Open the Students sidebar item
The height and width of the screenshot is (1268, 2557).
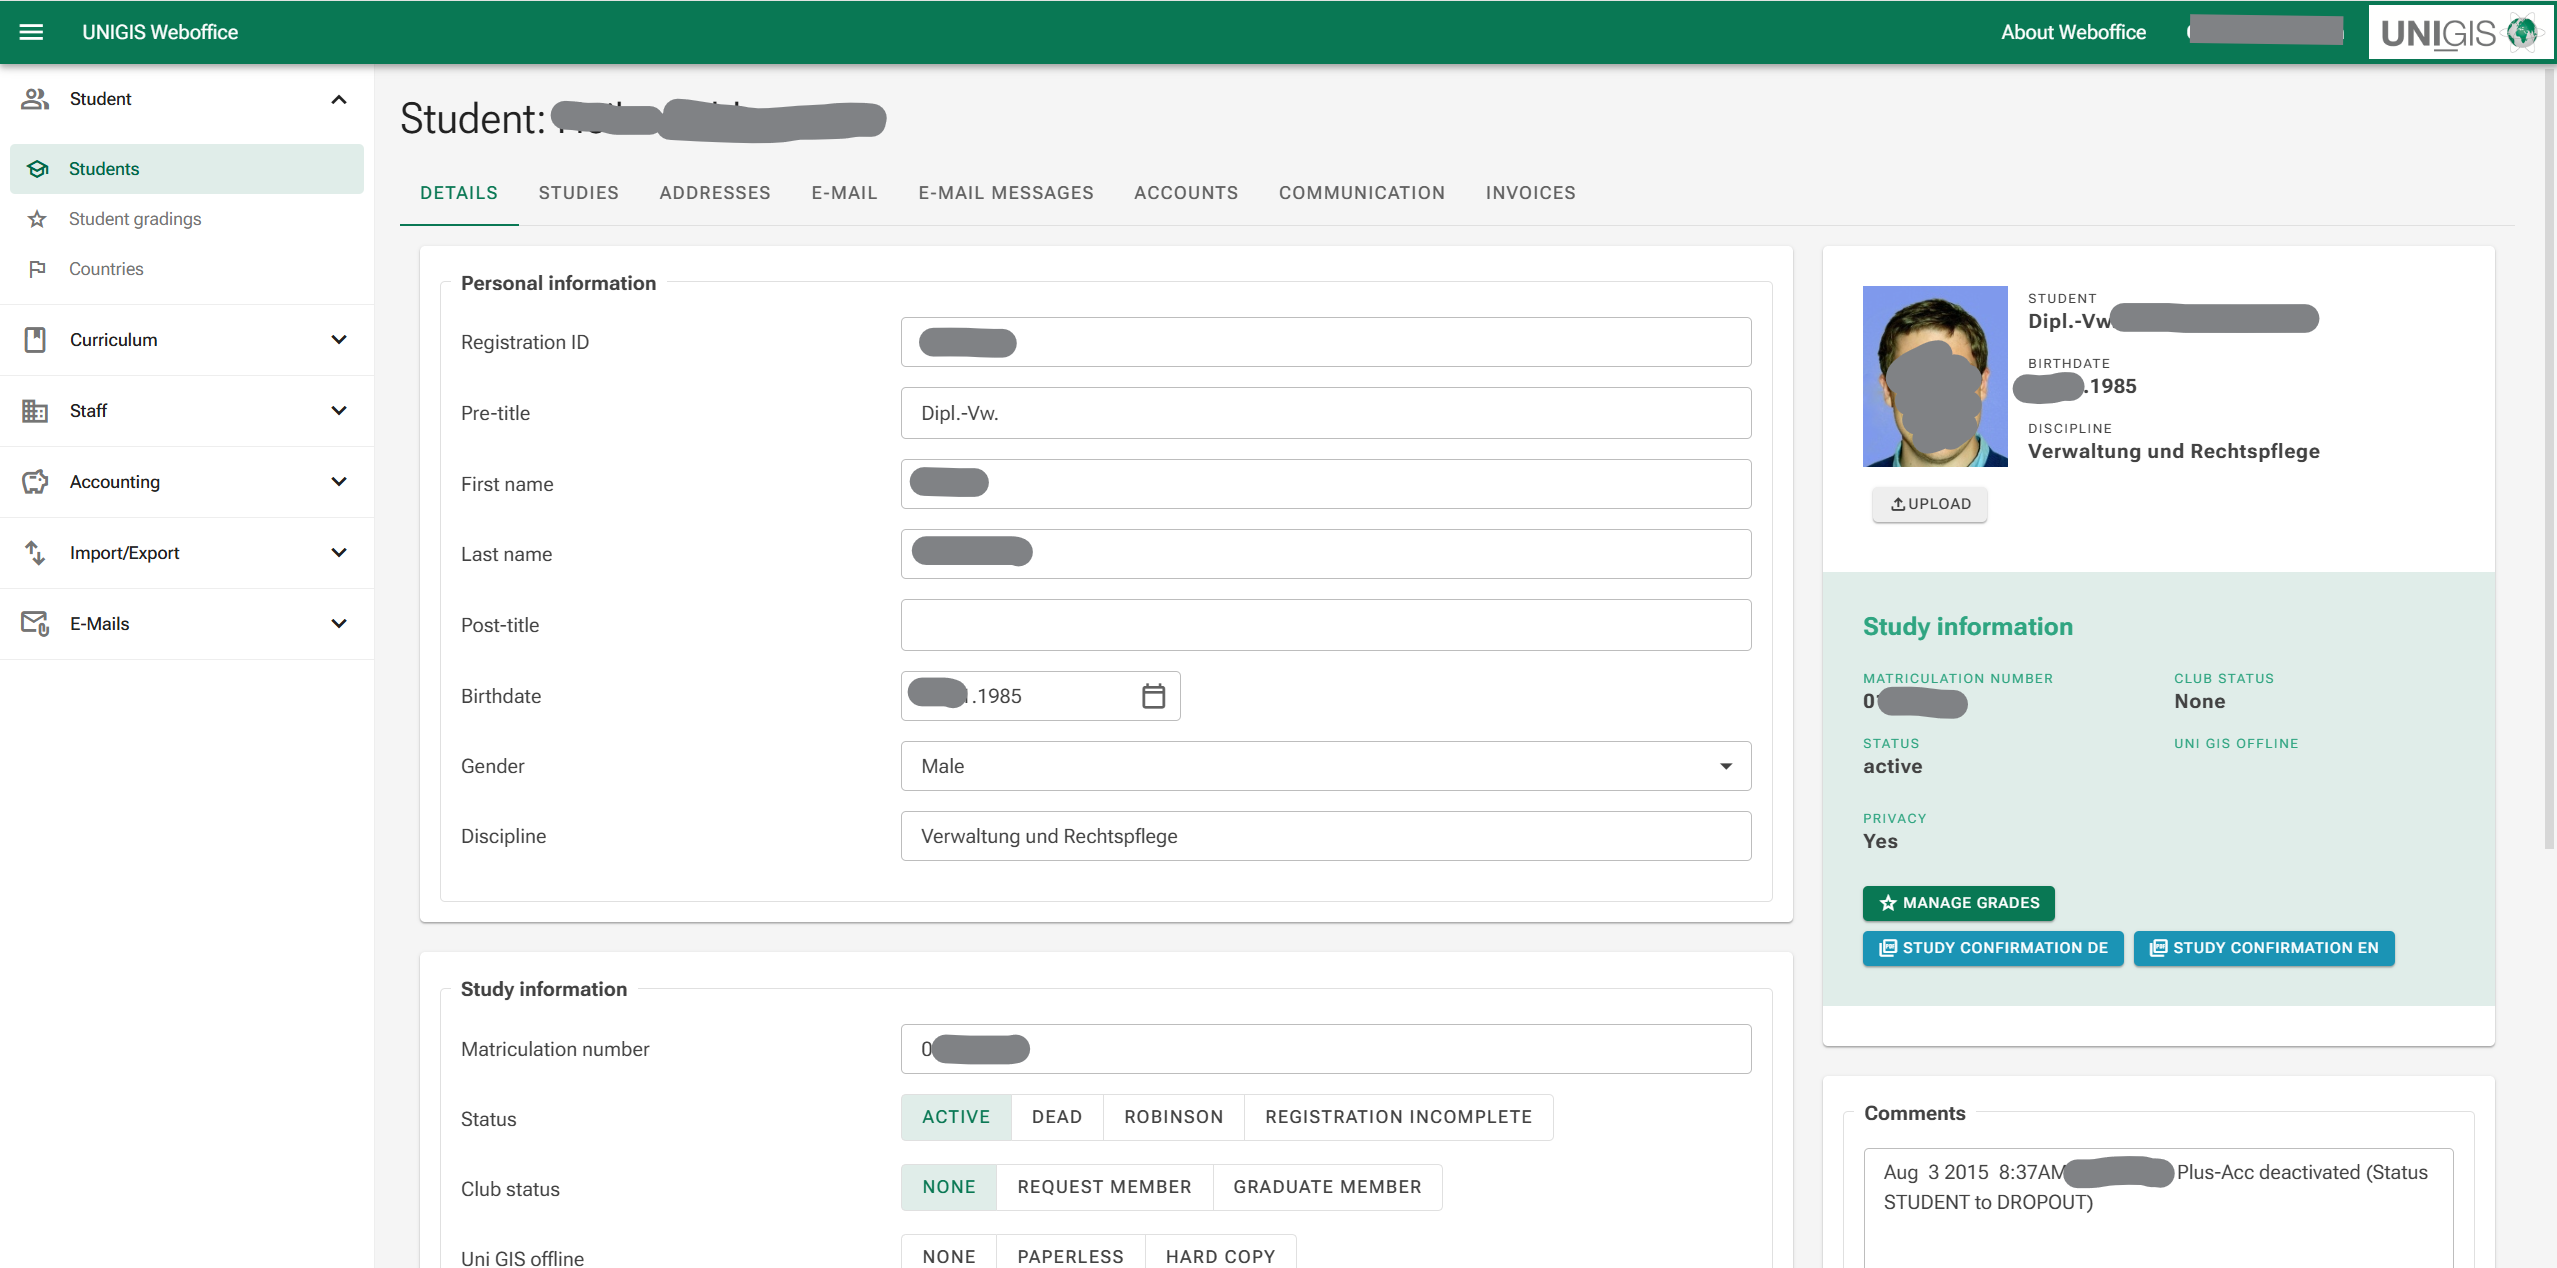(x=187, y=169)
